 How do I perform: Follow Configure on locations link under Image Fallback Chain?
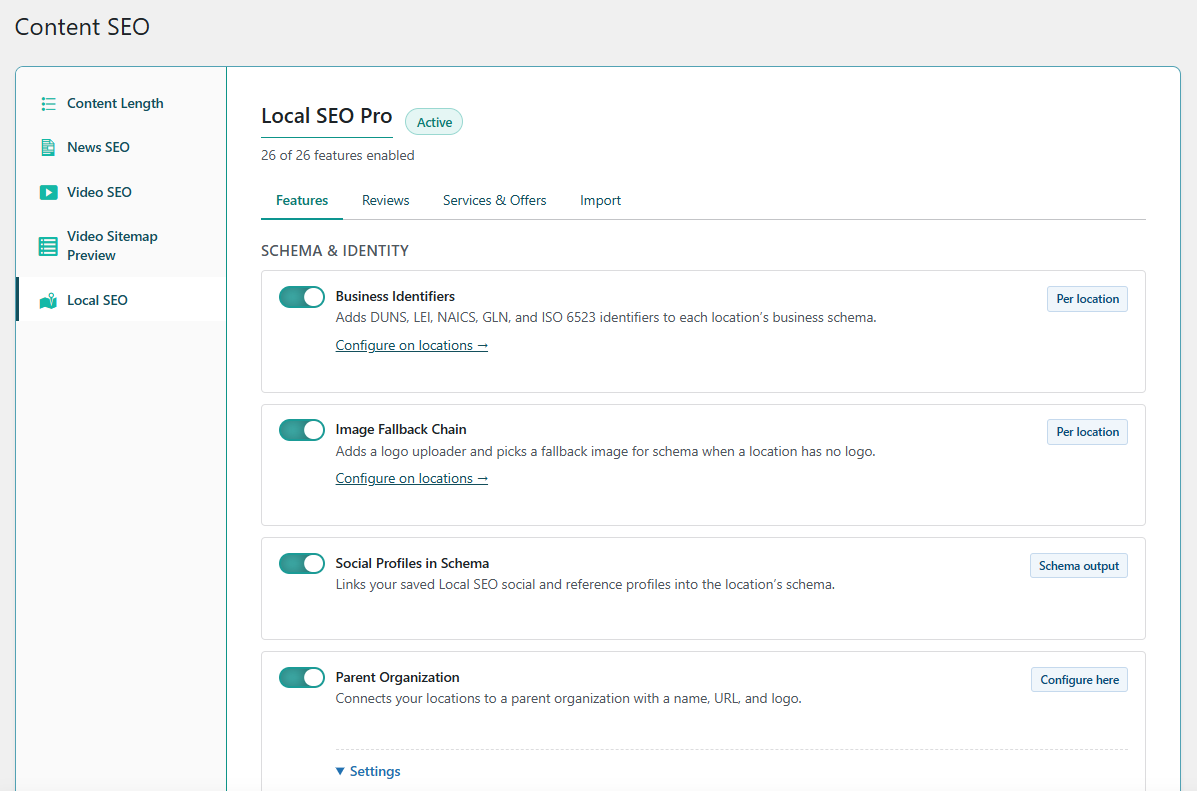(x=411, y=478)
